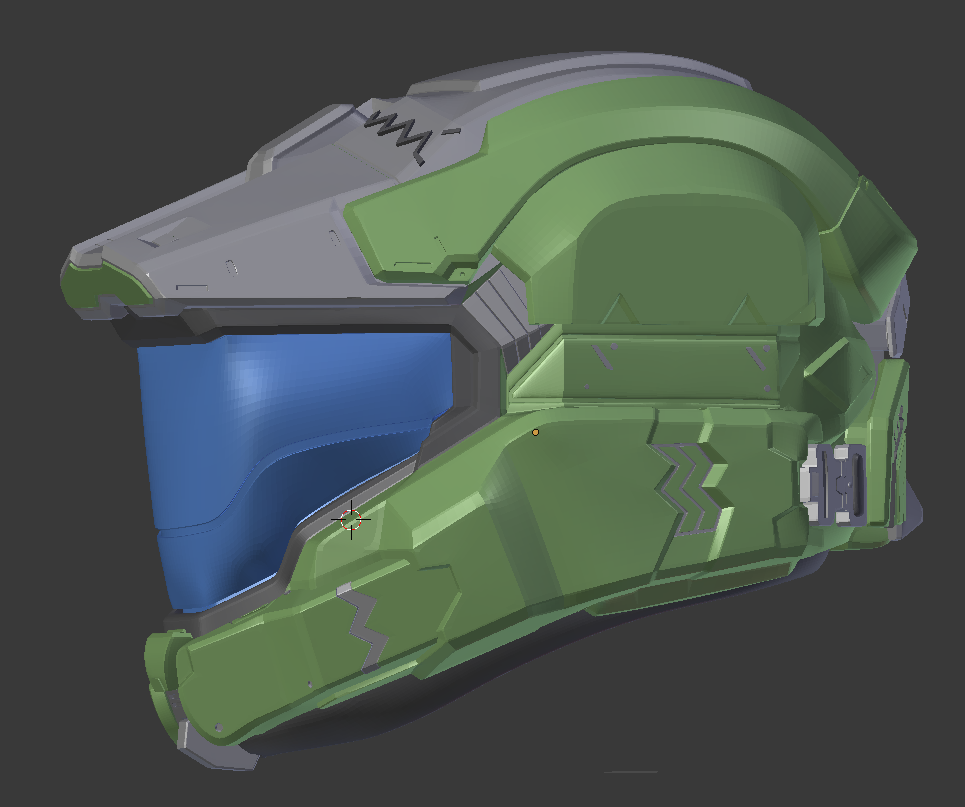Click the 3D cursor crosshair marker
Image resolution: width=965 pixels, height=807 pixels.
click(351, 520)
